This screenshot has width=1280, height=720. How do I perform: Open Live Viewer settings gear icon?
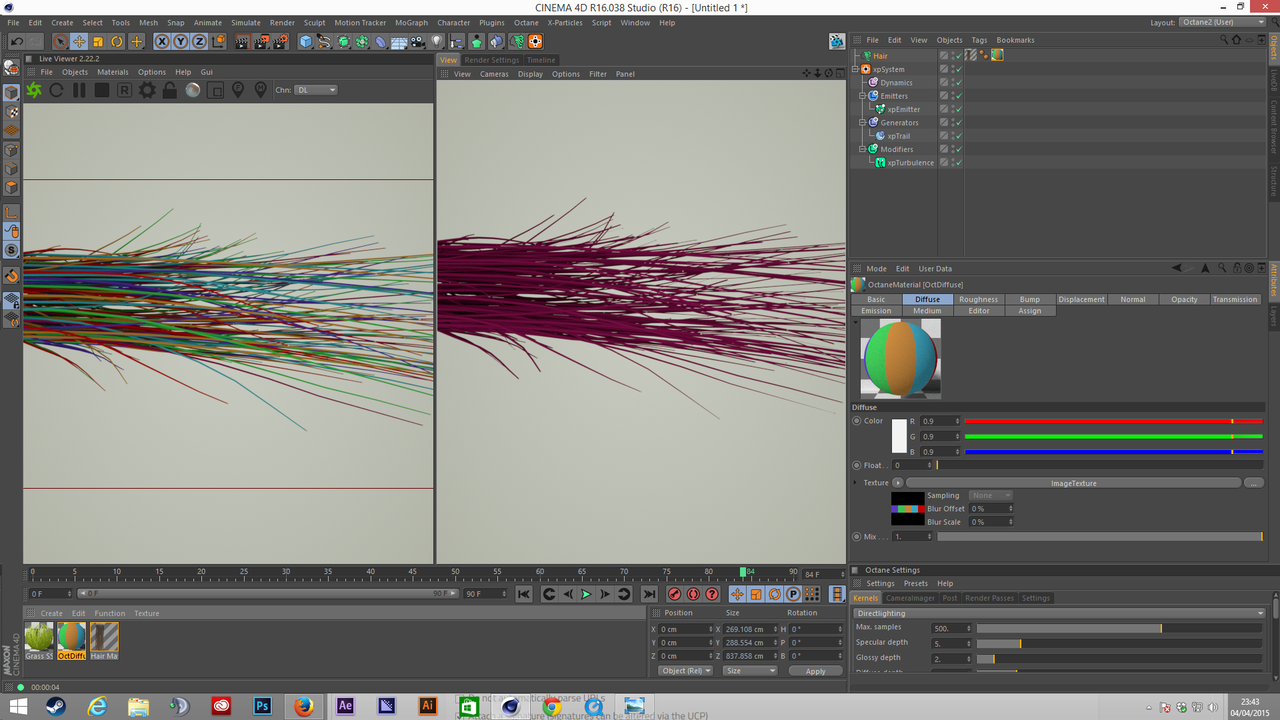tap(147, 90)
